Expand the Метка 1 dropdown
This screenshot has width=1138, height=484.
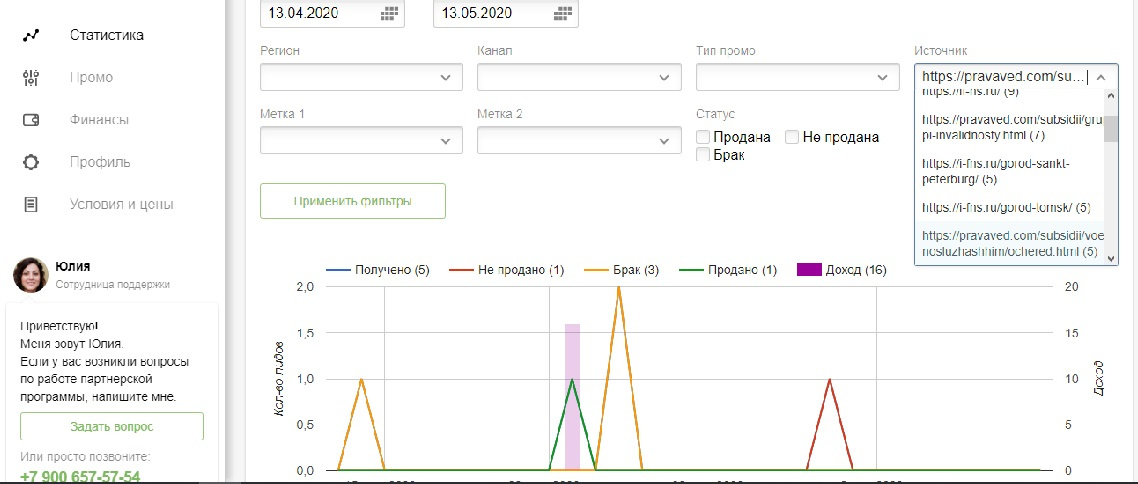(x=361, y=140)
